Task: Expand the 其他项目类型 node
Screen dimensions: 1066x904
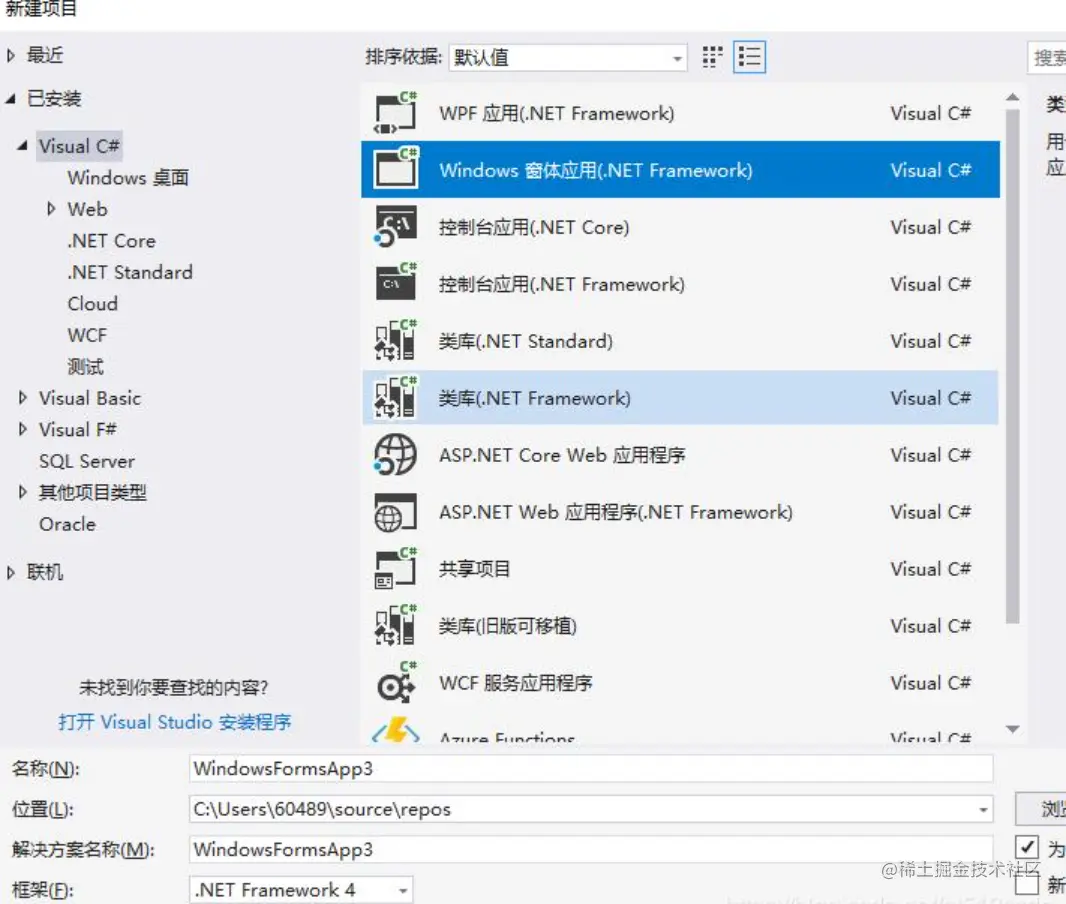Action: pyautogui.click(x=22, y=492)
